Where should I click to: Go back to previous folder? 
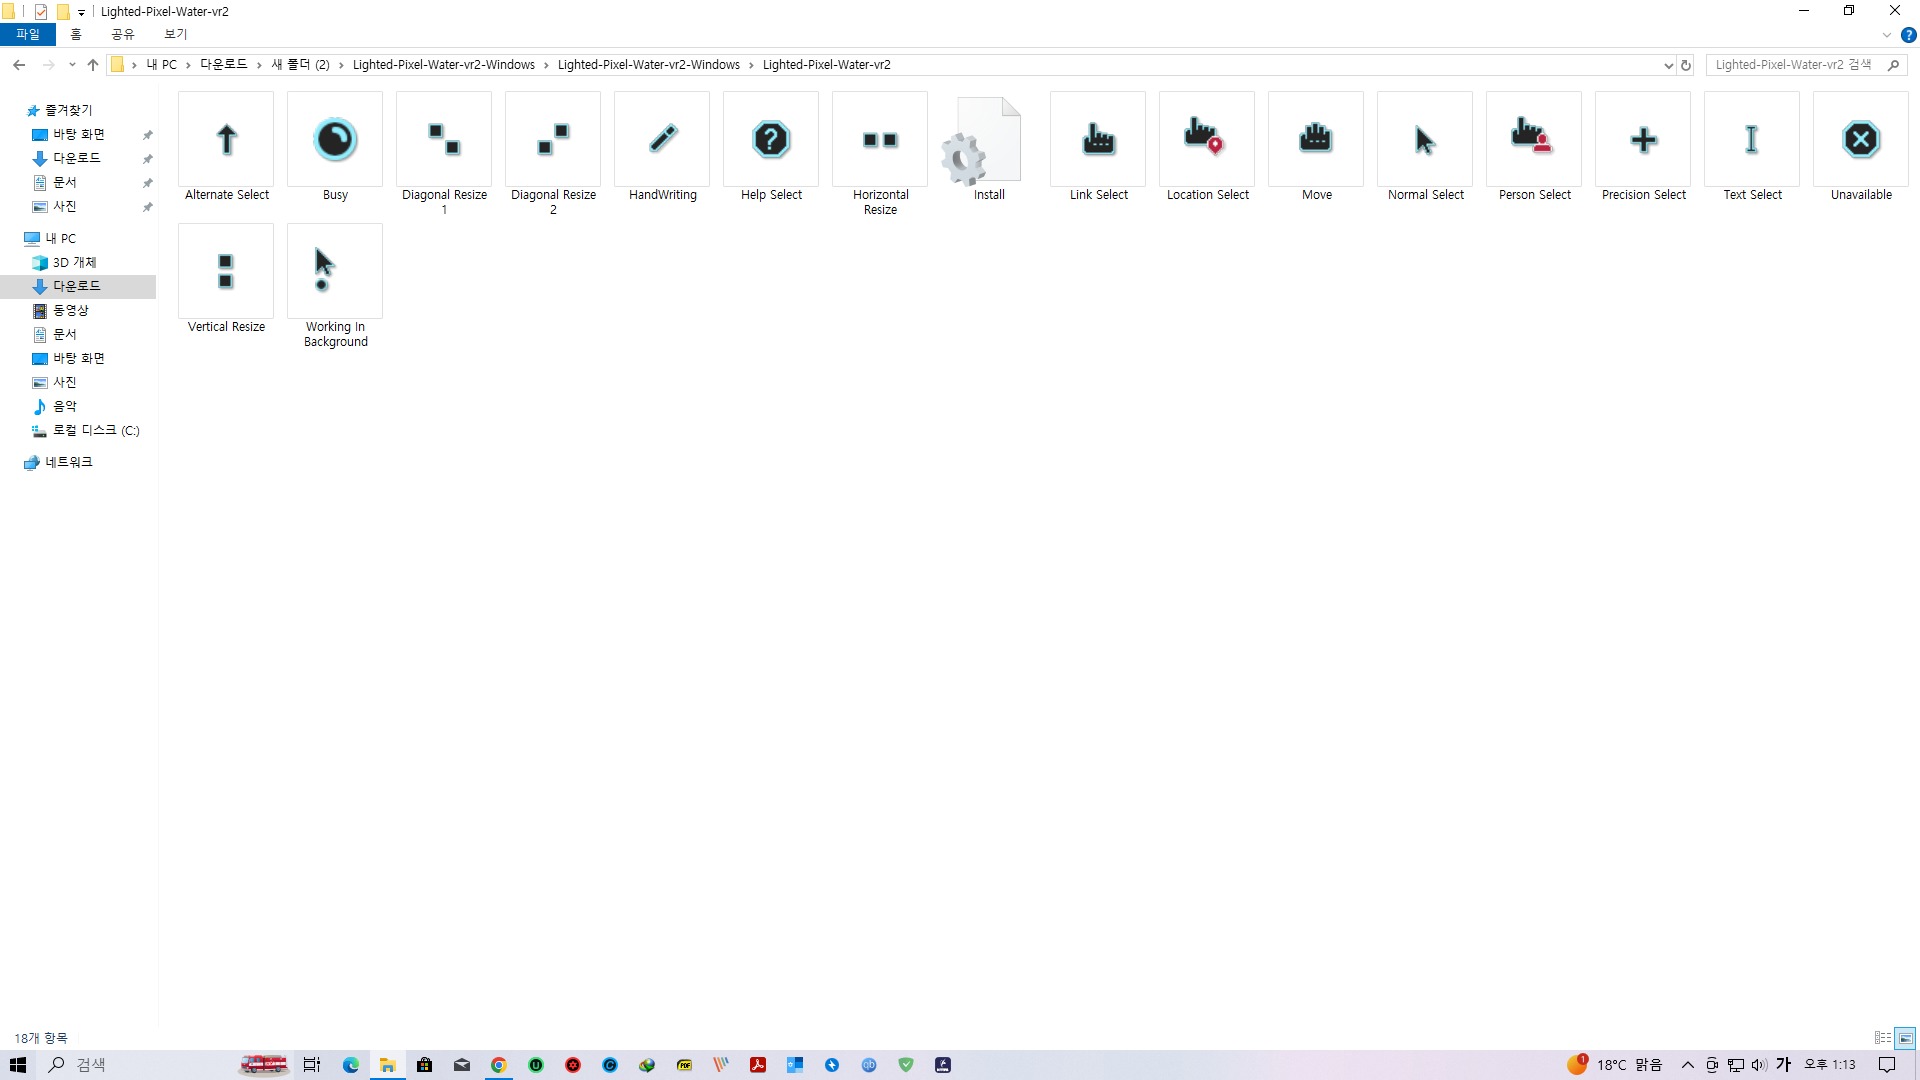(19, 65)
